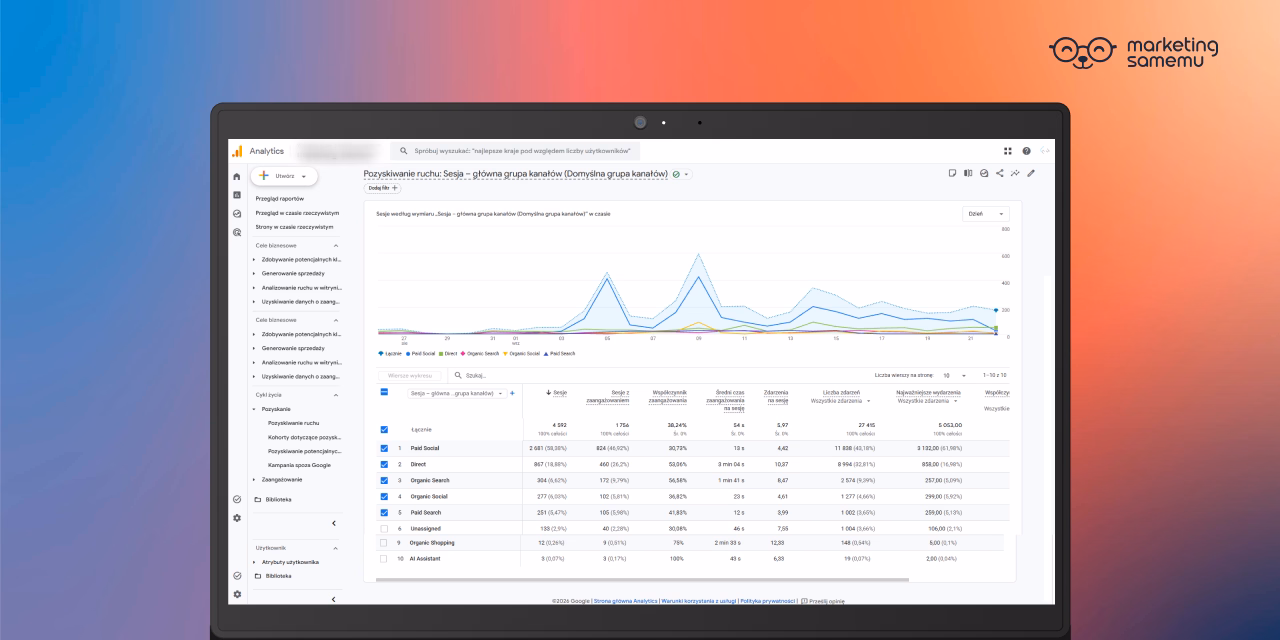This screenshot has width=1280, height=640.
Task: Open the help question mark icon
Action: pos(1026,151)
